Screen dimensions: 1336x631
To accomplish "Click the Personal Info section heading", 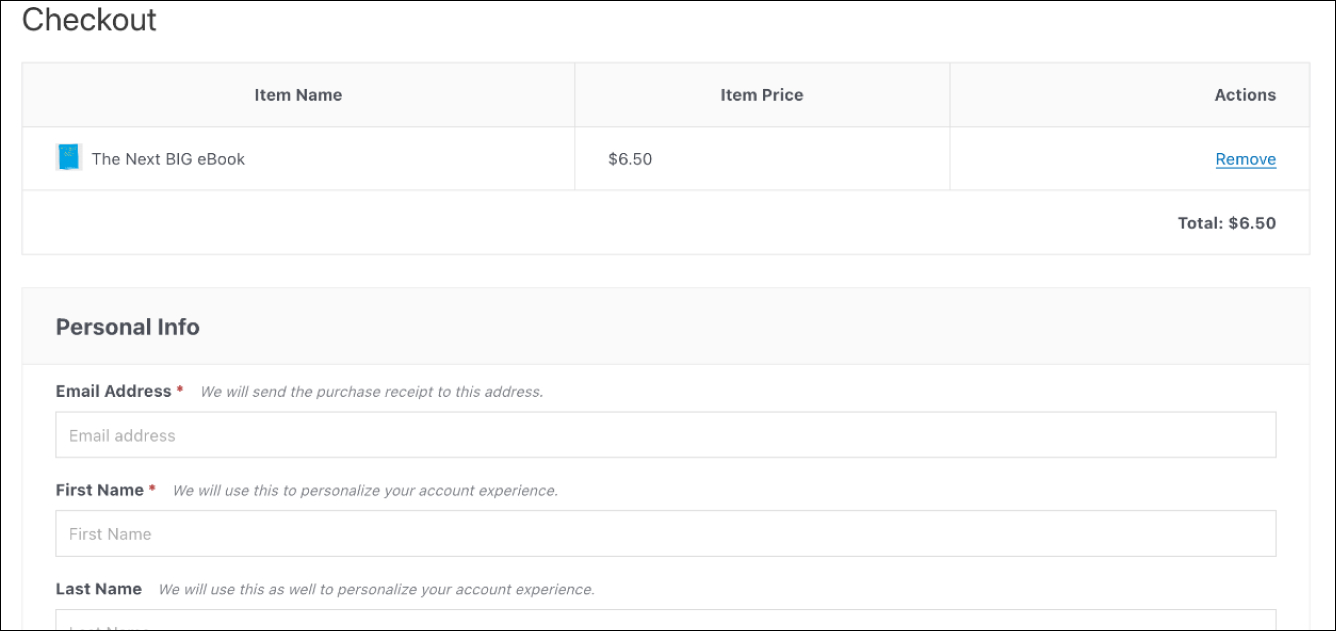I will pos(128,327).
